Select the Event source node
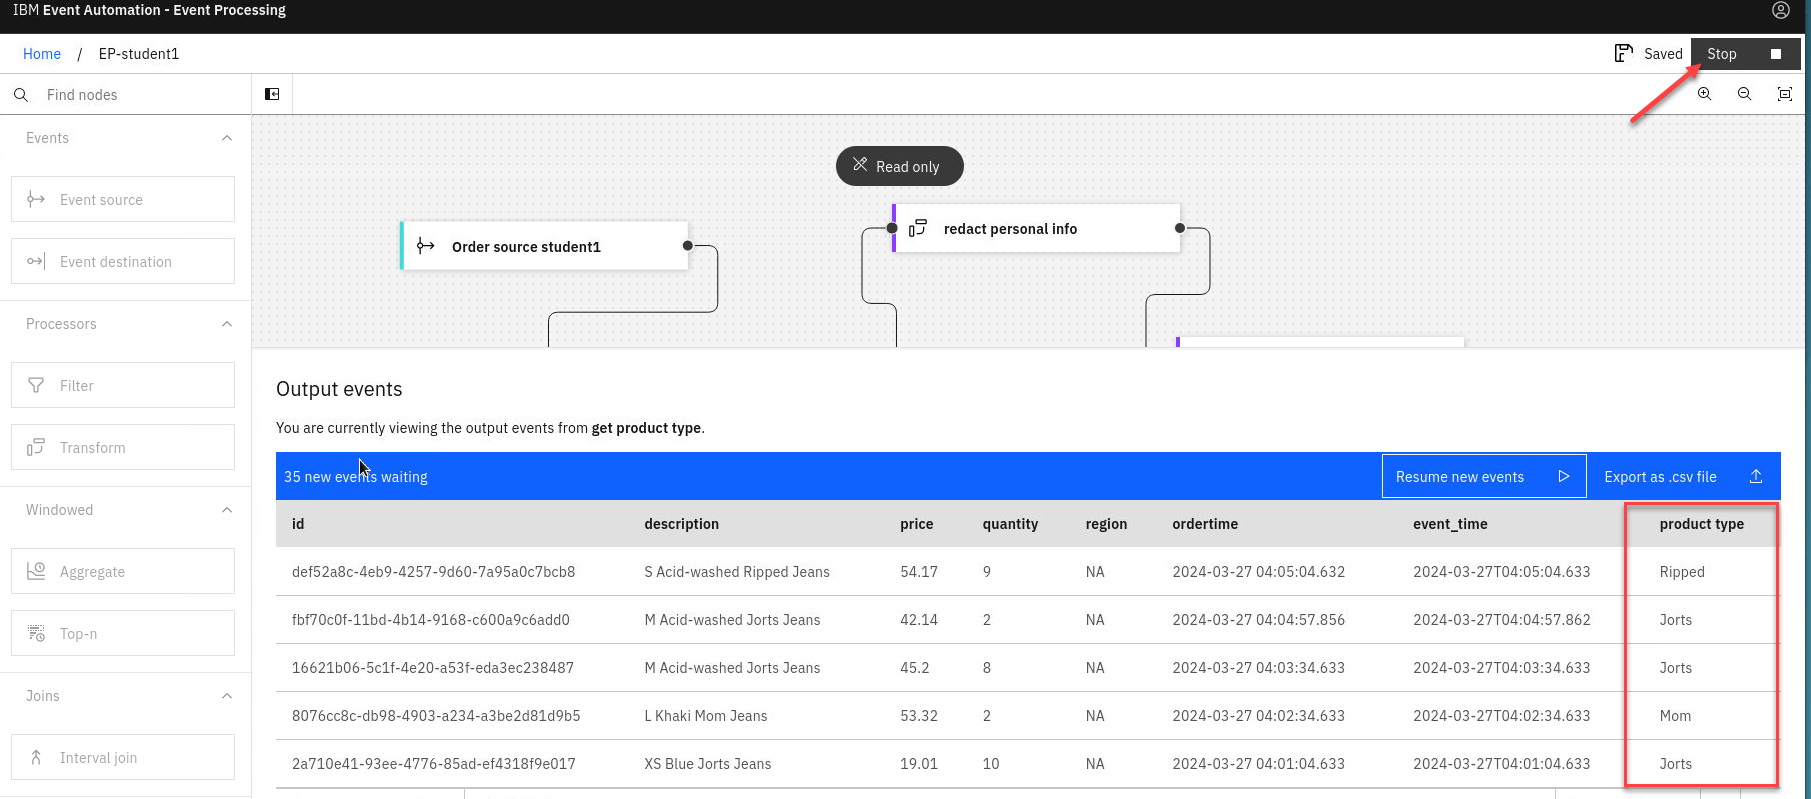The width and height of the screenshot is (1811, 799). 123,200
